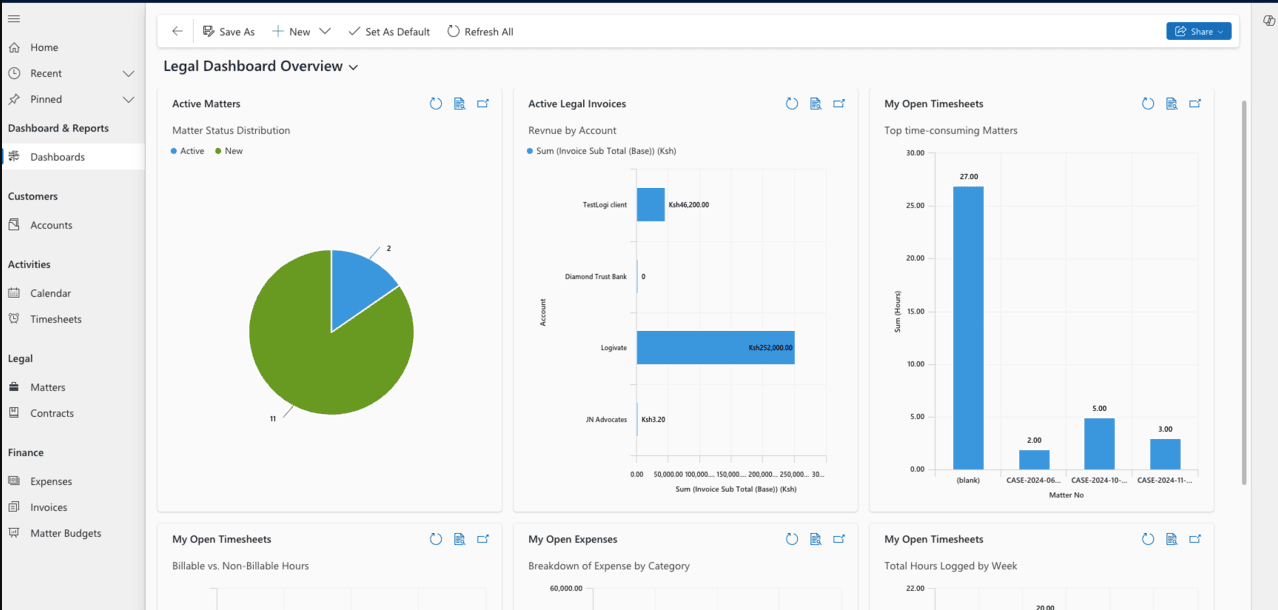Expand the Total Hours Logged by Week chart
The image size is (1278, 610).
point(1195,539)
